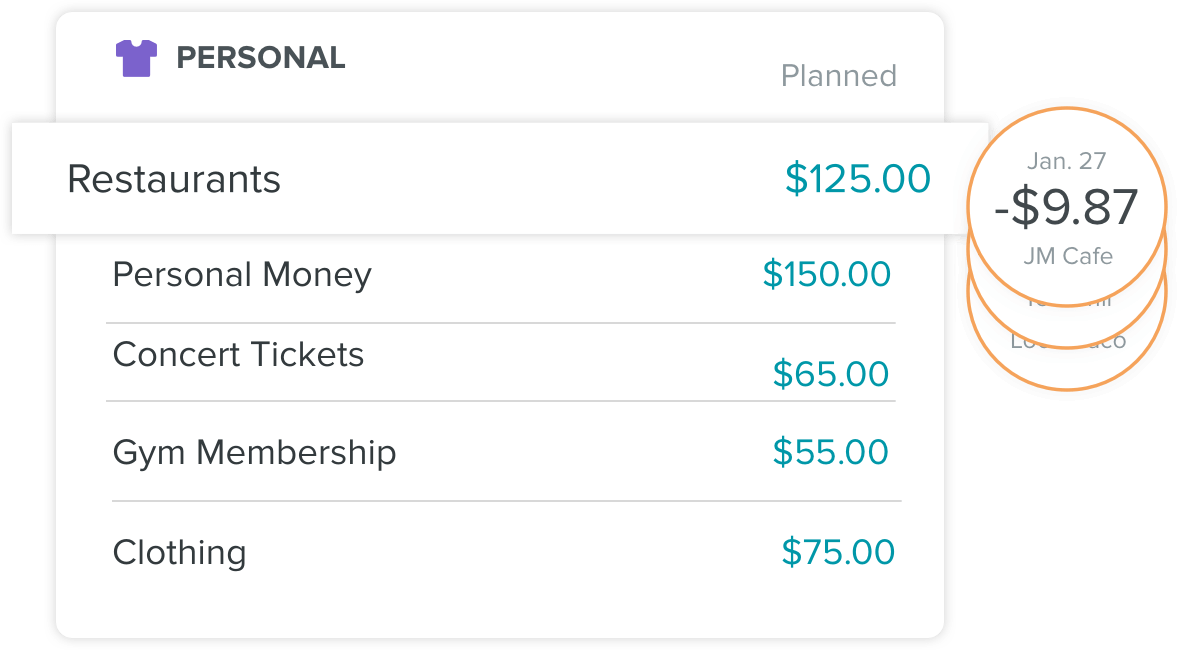Click the Jan. 27 transaction date
Screen dimensions: 1180x650
[x=1066, y=161]
